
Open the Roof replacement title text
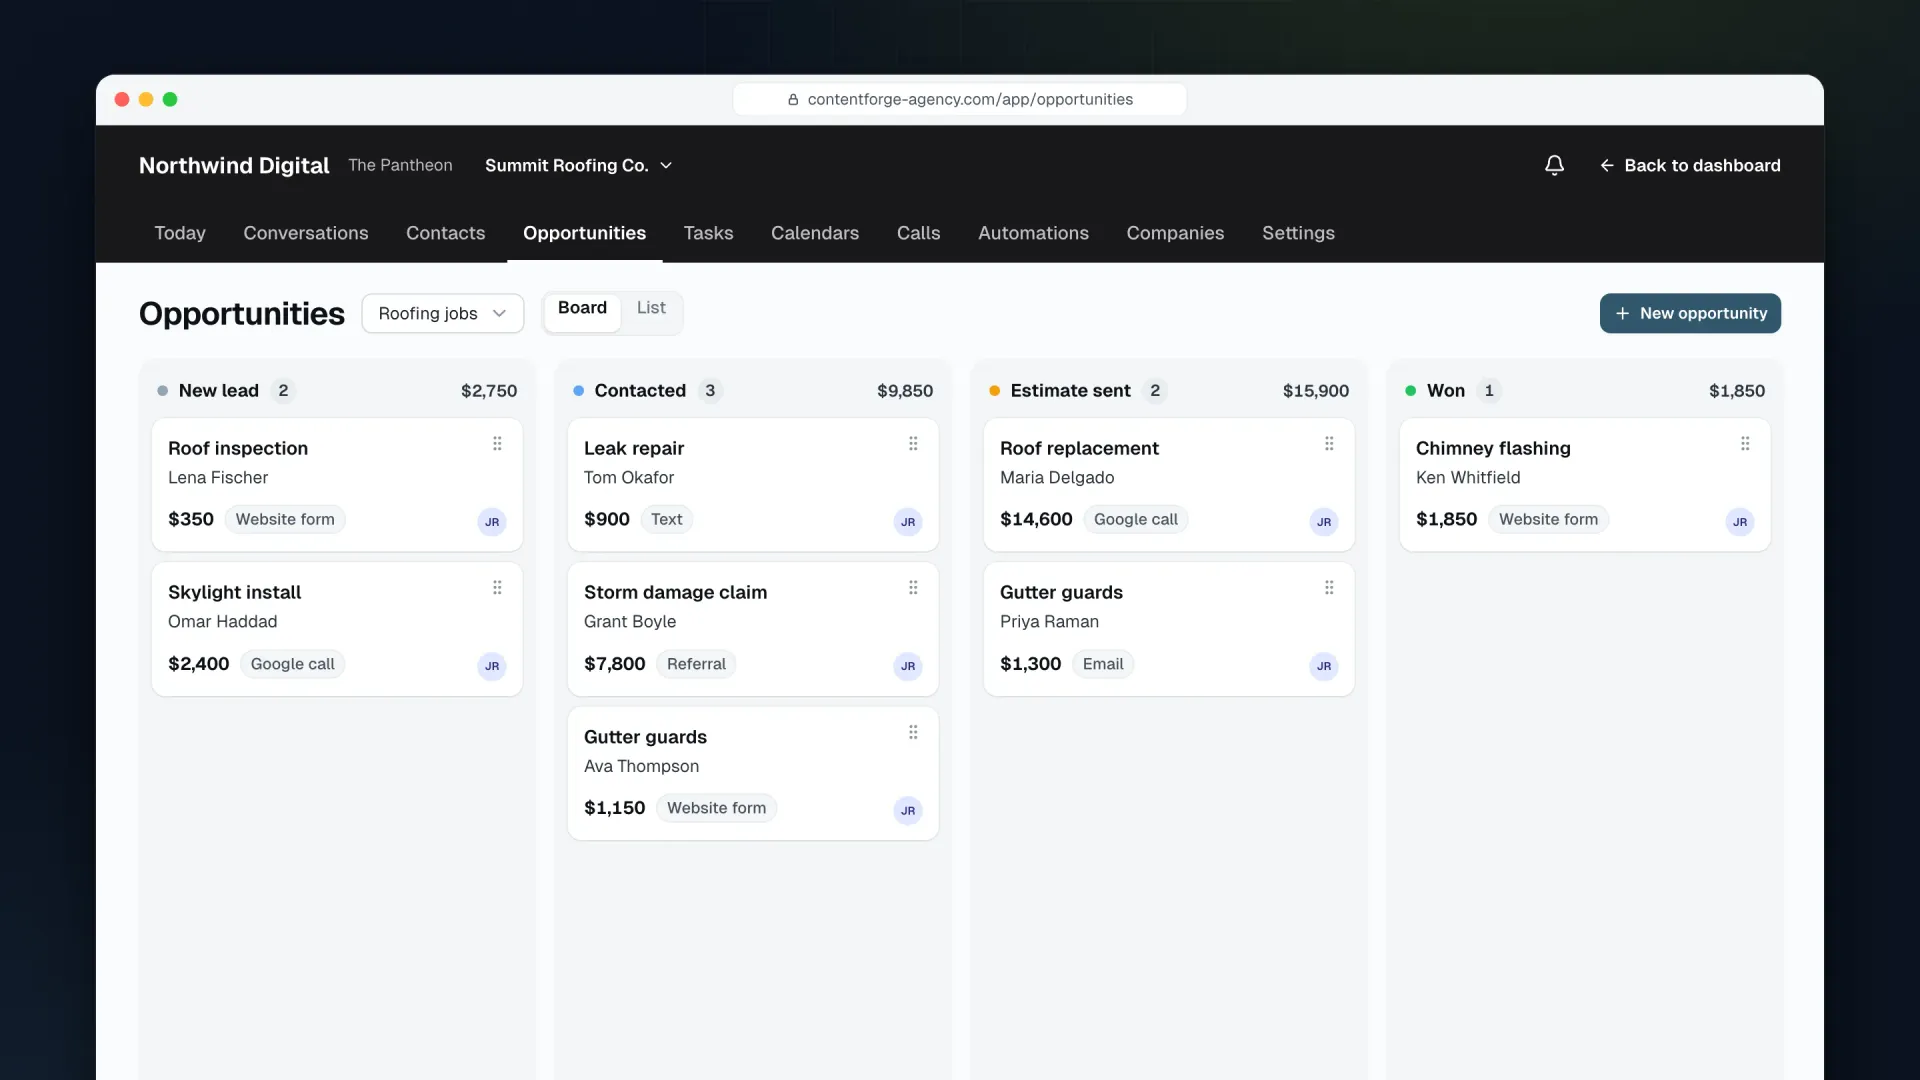click(x=1079, y=449)
